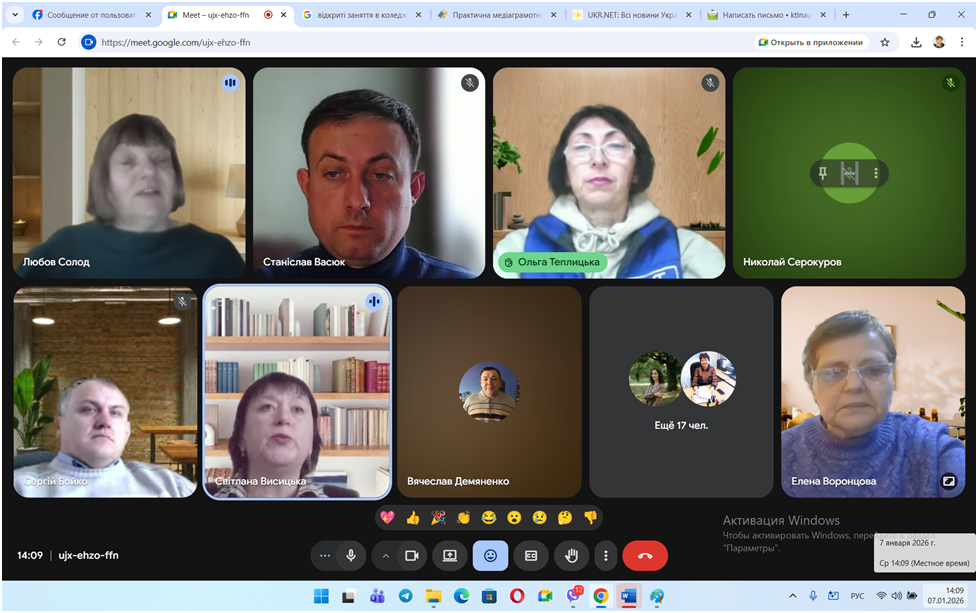Click the present screen icon

[450, 555]
